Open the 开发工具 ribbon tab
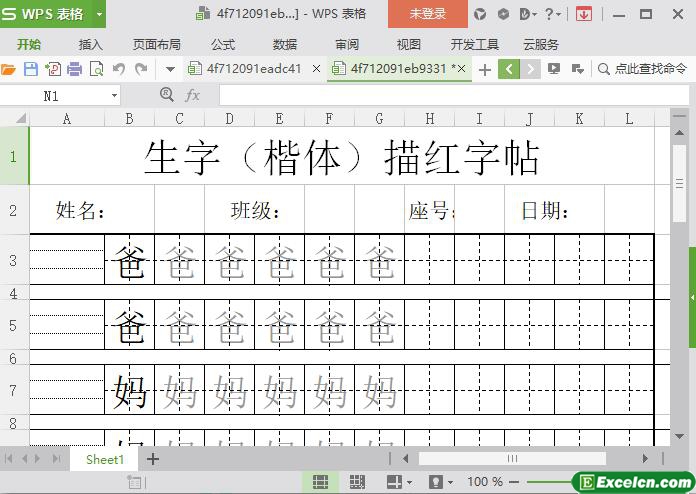 tap(475, 44)
